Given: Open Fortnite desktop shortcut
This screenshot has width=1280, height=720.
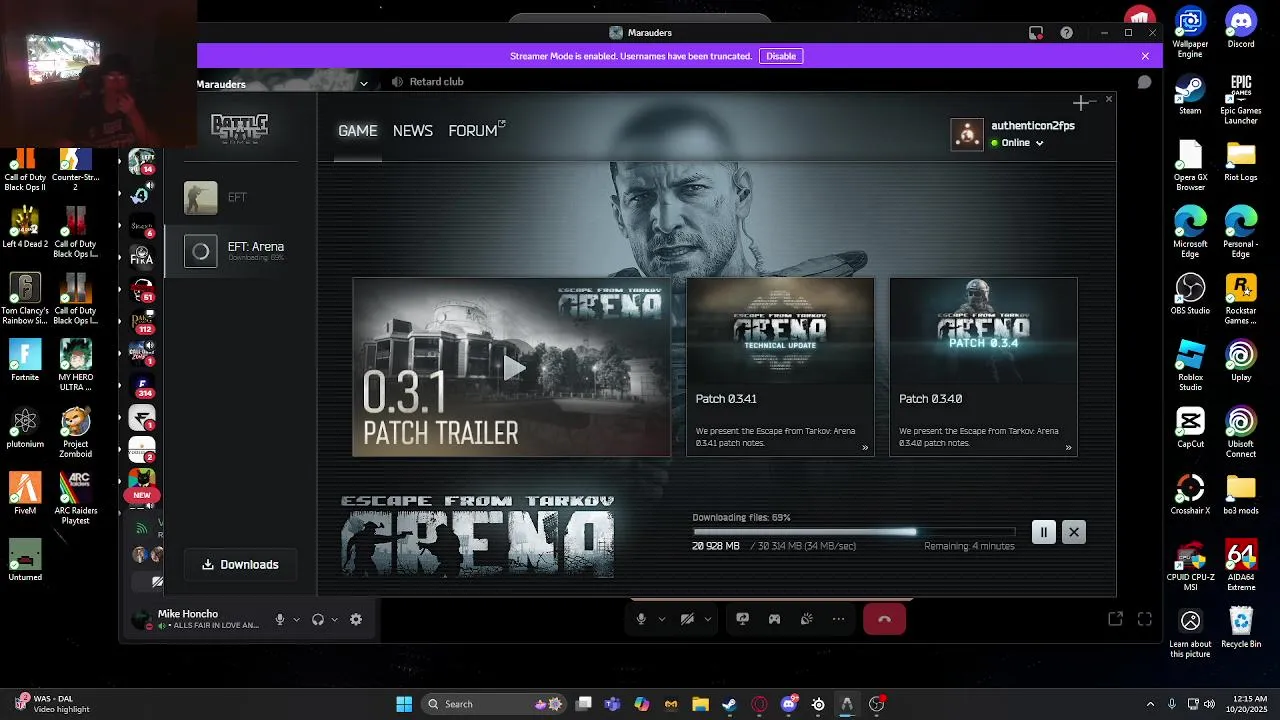Looking at the screenshot, I should [25, 361].
